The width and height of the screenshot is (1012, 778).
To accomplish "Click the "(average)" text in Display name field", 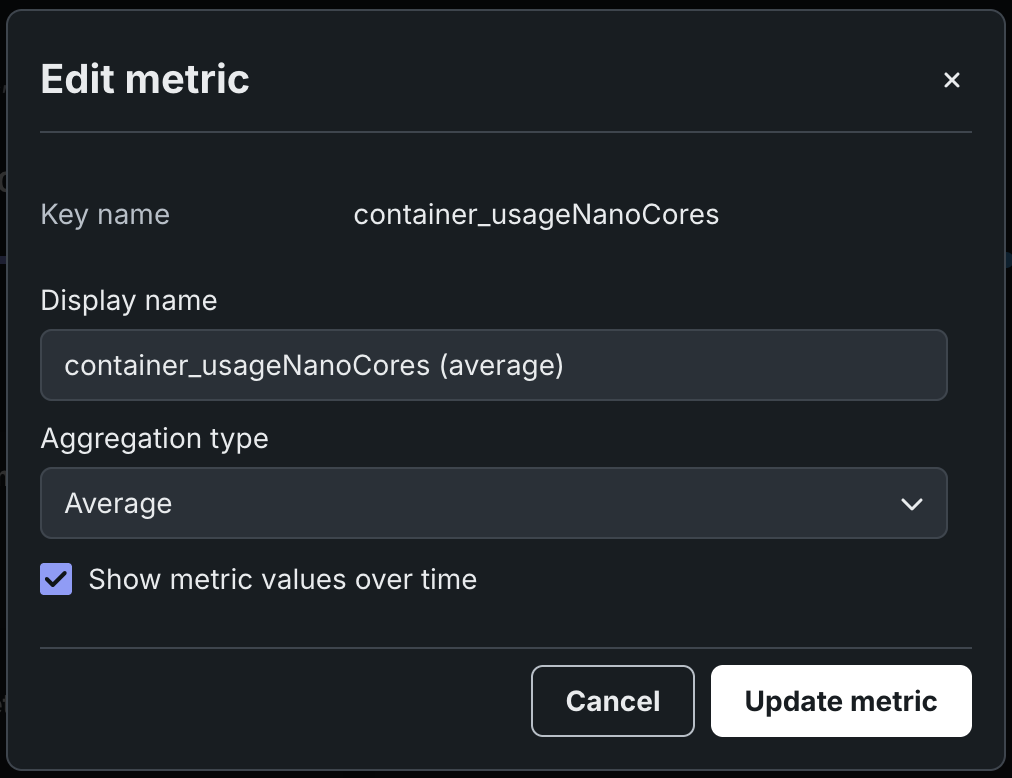I will pyautogui.click(x=501, y=365).
